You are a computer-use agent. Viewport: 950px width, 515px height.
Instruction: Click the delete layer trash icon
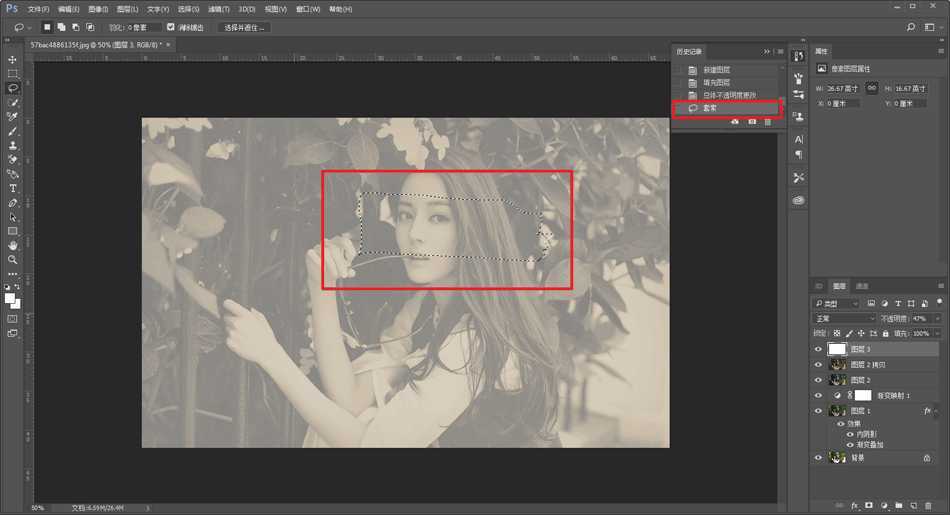(x=928, y=506)
